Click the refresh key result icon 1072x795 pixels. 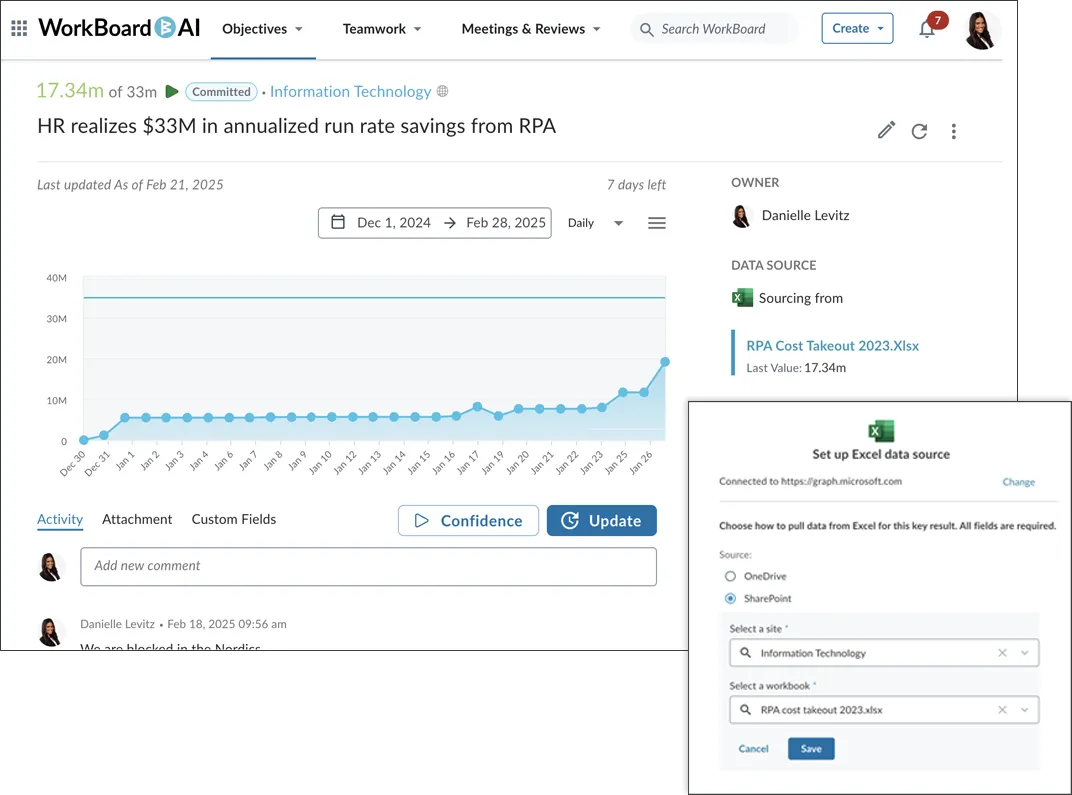919,131
